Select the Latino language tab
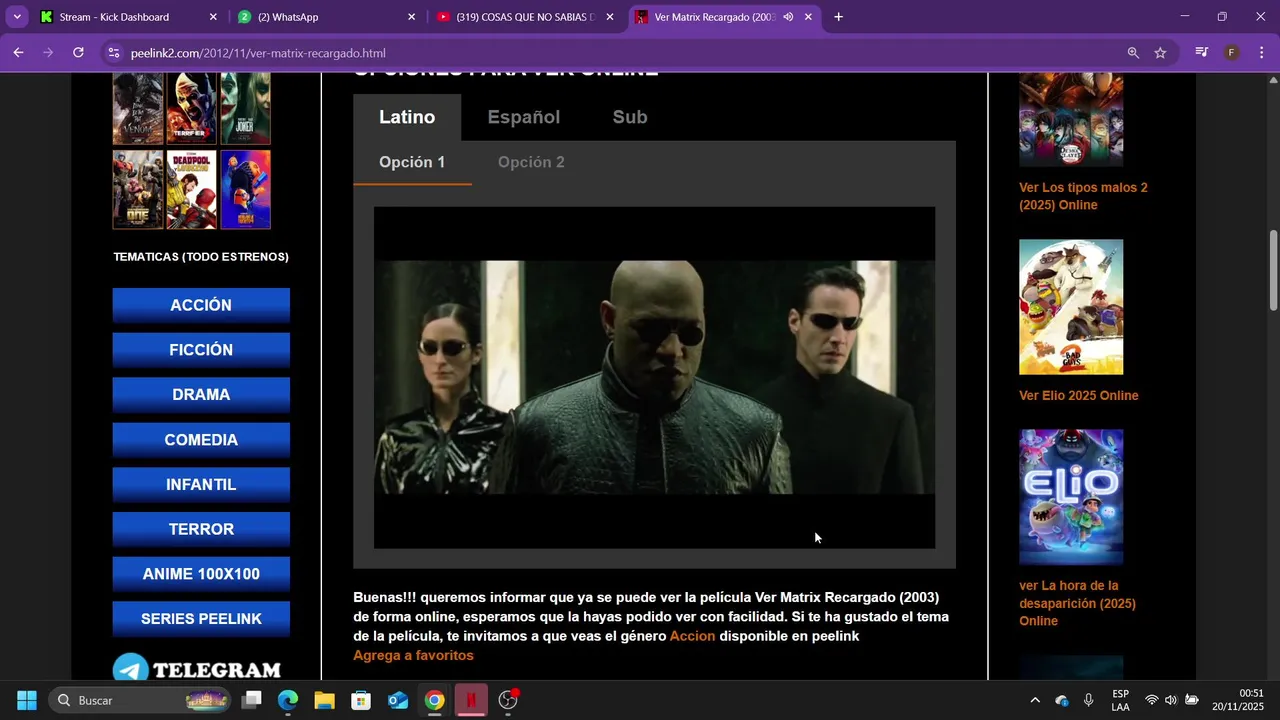Viewport: 1280px width, 720px height. click(x=407, y=117)
